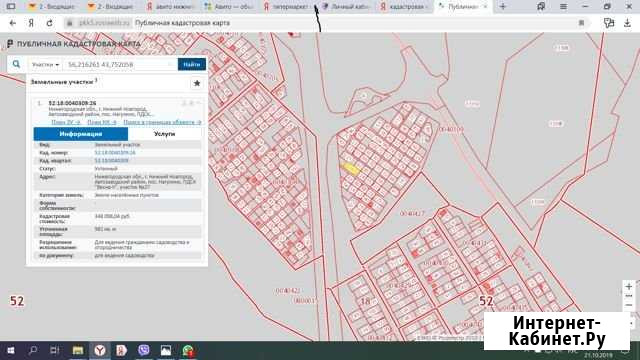
Task: Zoom out the map with minus button
Action: tap(629, 305)
